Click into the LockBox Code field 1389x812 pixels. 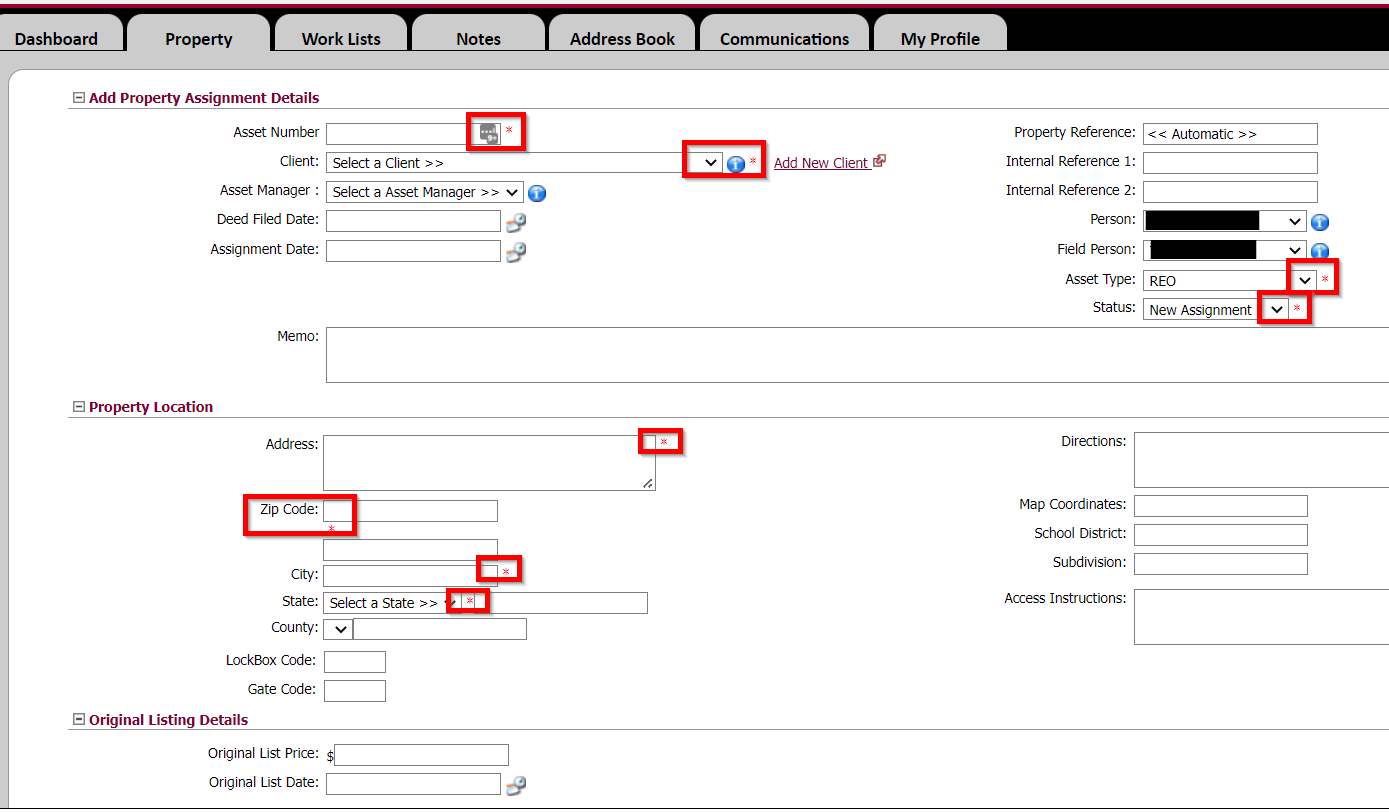point(355,661)
